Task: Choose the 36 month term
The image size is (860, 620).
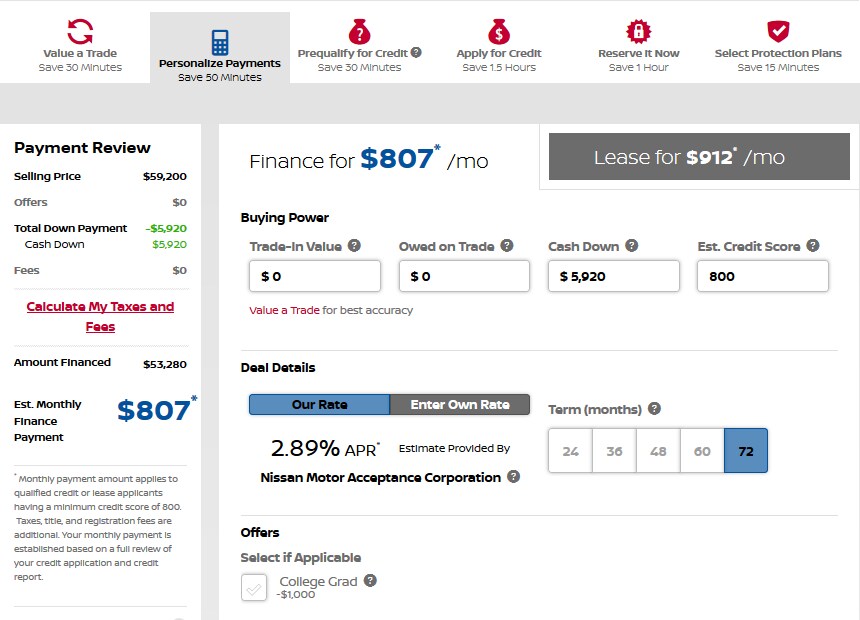Action: 614,451
